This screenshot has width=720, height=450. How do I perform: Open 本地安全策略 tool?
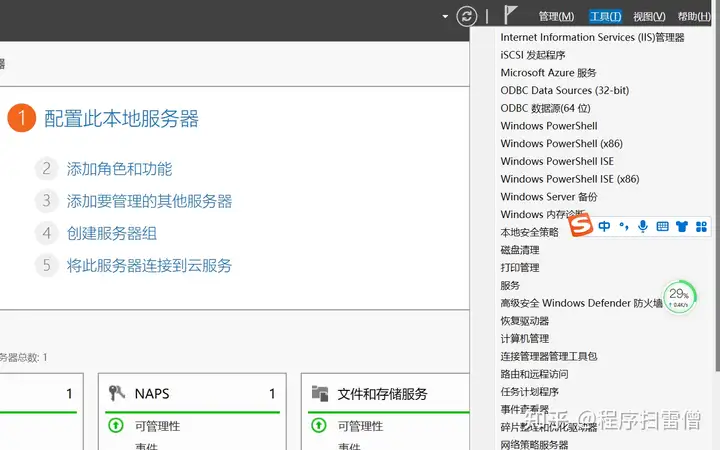point(529,232)
